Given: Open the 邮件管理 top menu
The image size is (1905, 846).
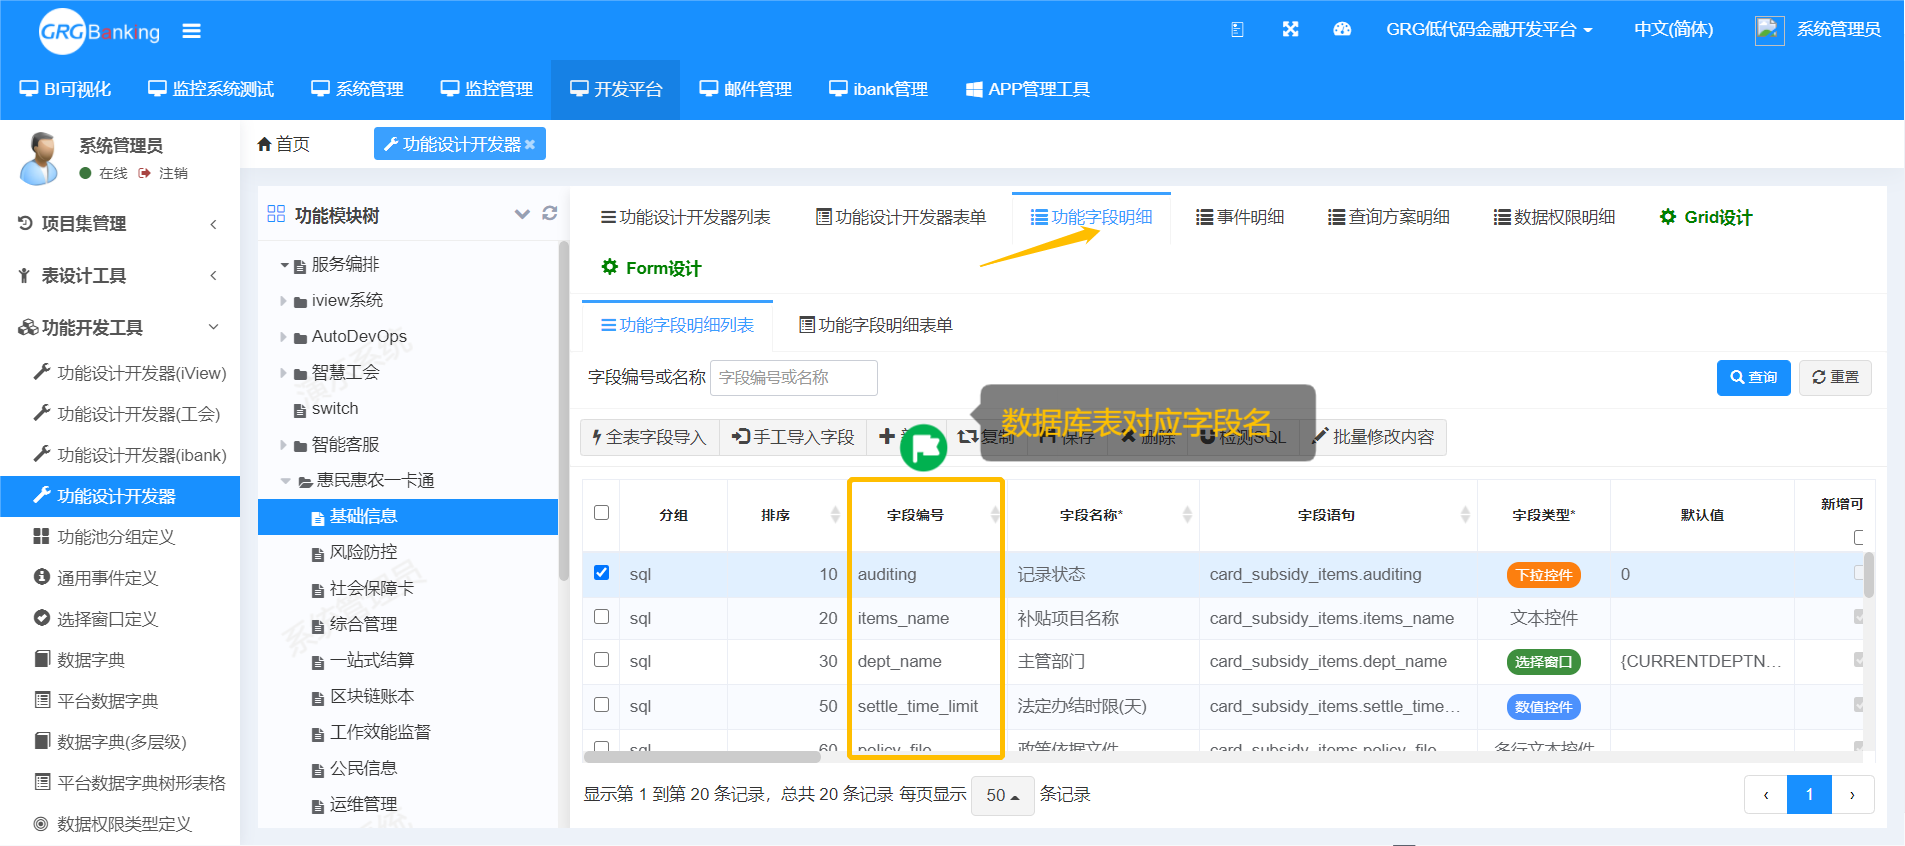Looking at the screenshot, I should point(745,90).
